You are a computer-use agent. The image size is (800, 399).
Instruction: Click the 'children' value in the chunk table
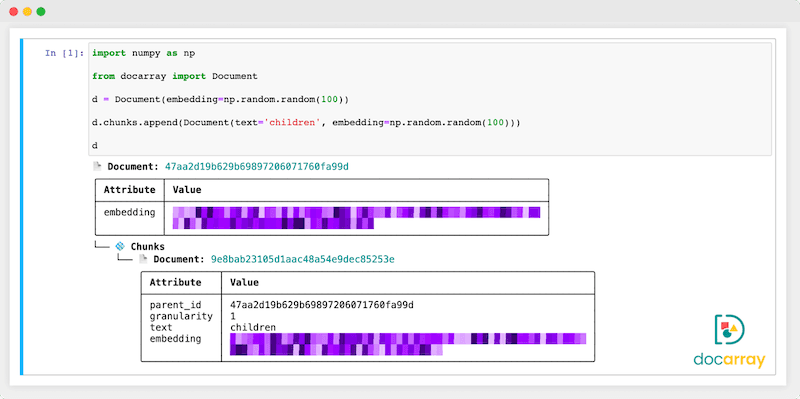click(253, 328)
